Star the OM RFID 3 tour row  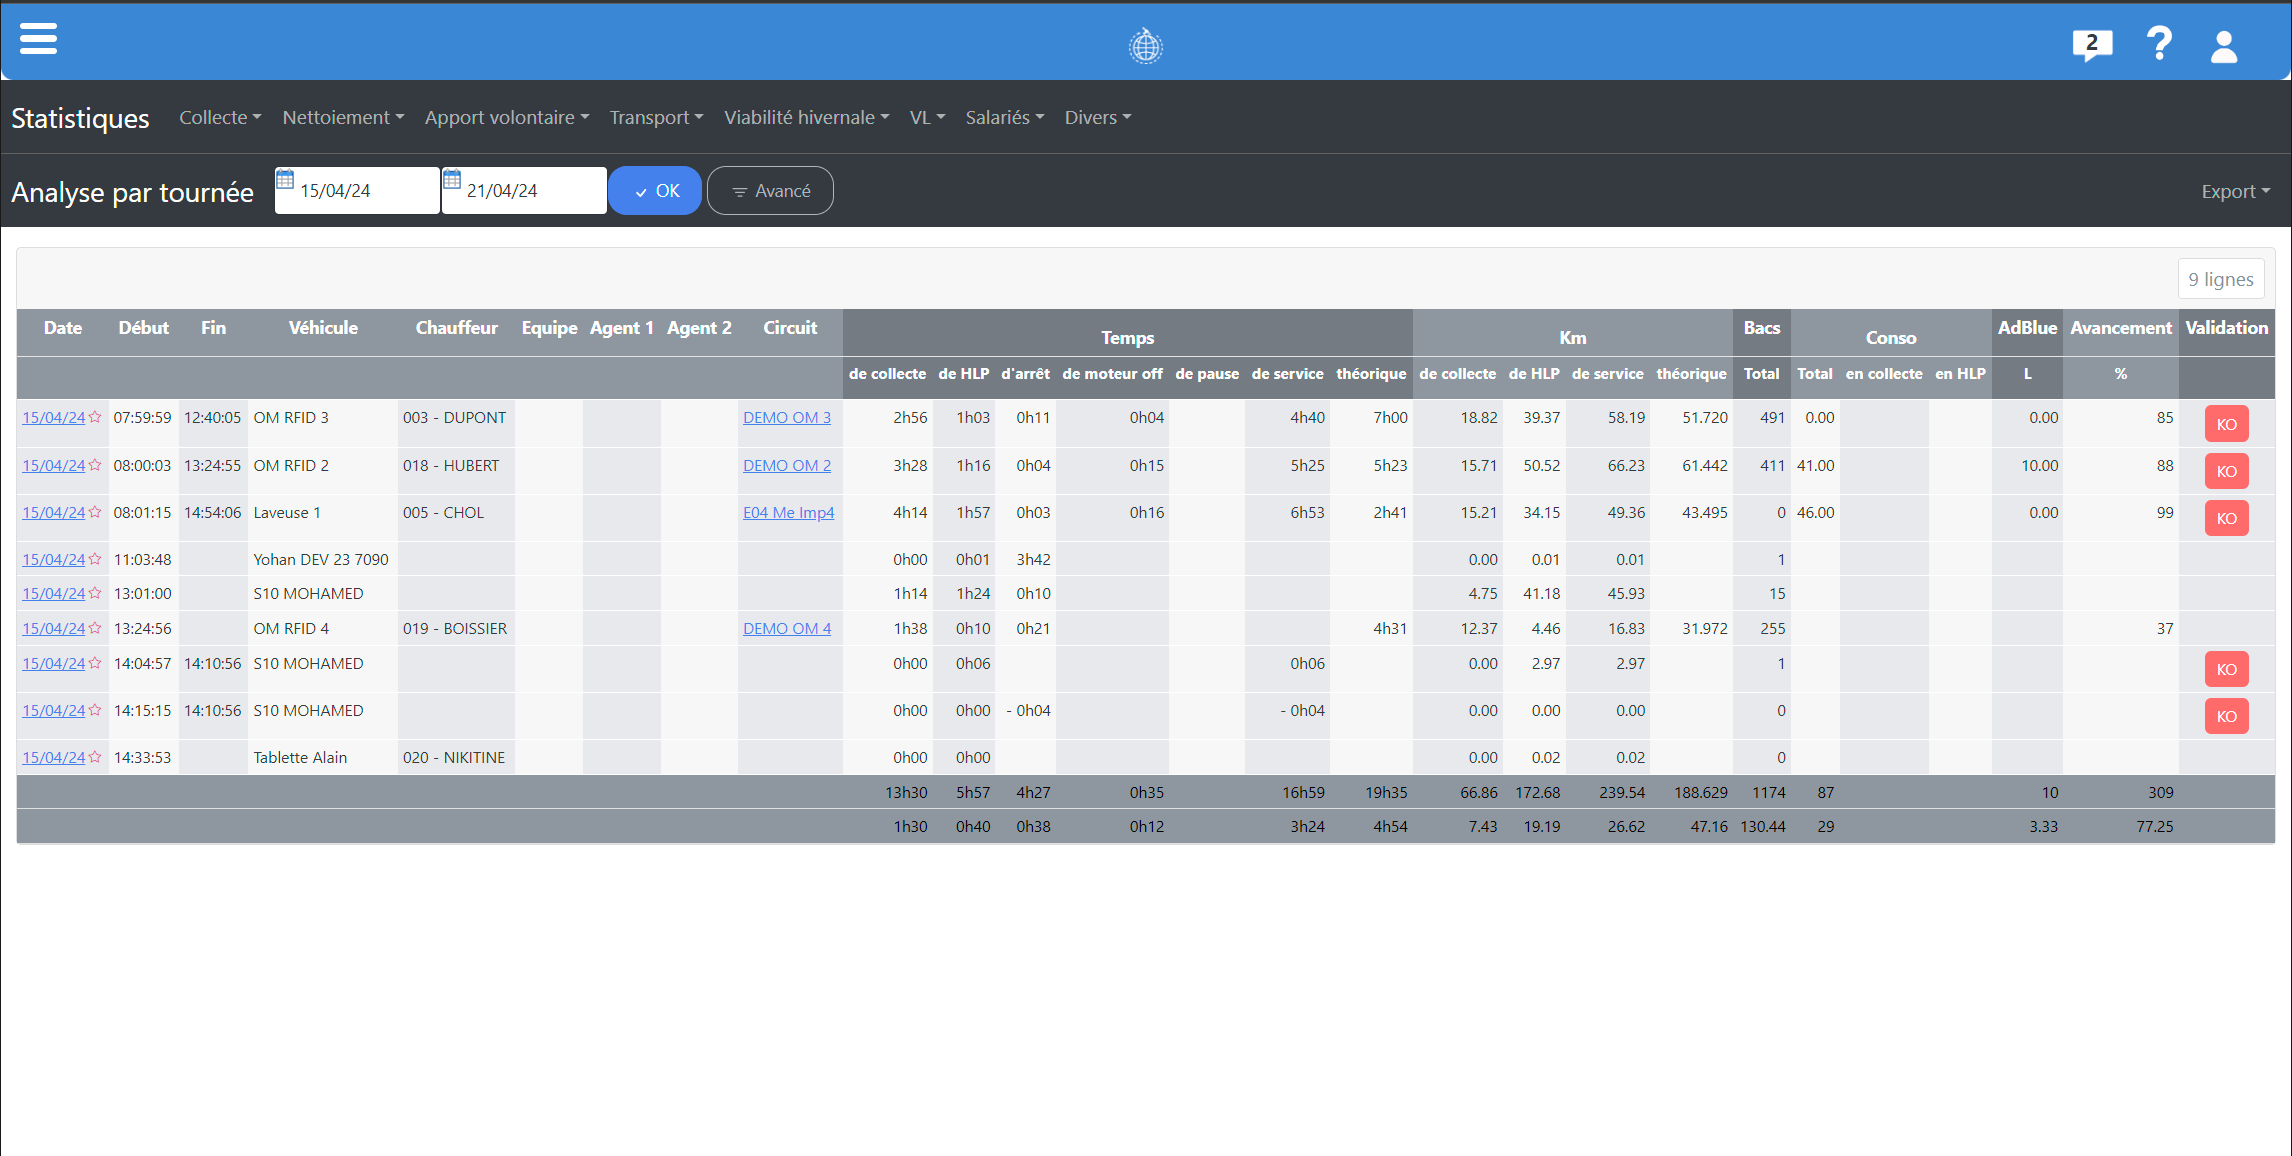pyautogui.click(x=95, y=417)
